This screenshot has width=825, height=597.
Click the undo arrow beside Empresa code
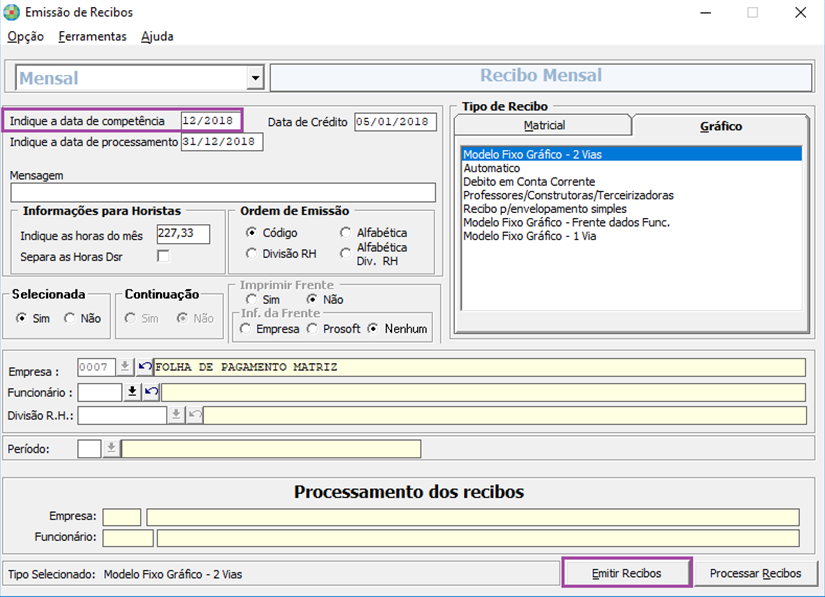coord(144,367)
